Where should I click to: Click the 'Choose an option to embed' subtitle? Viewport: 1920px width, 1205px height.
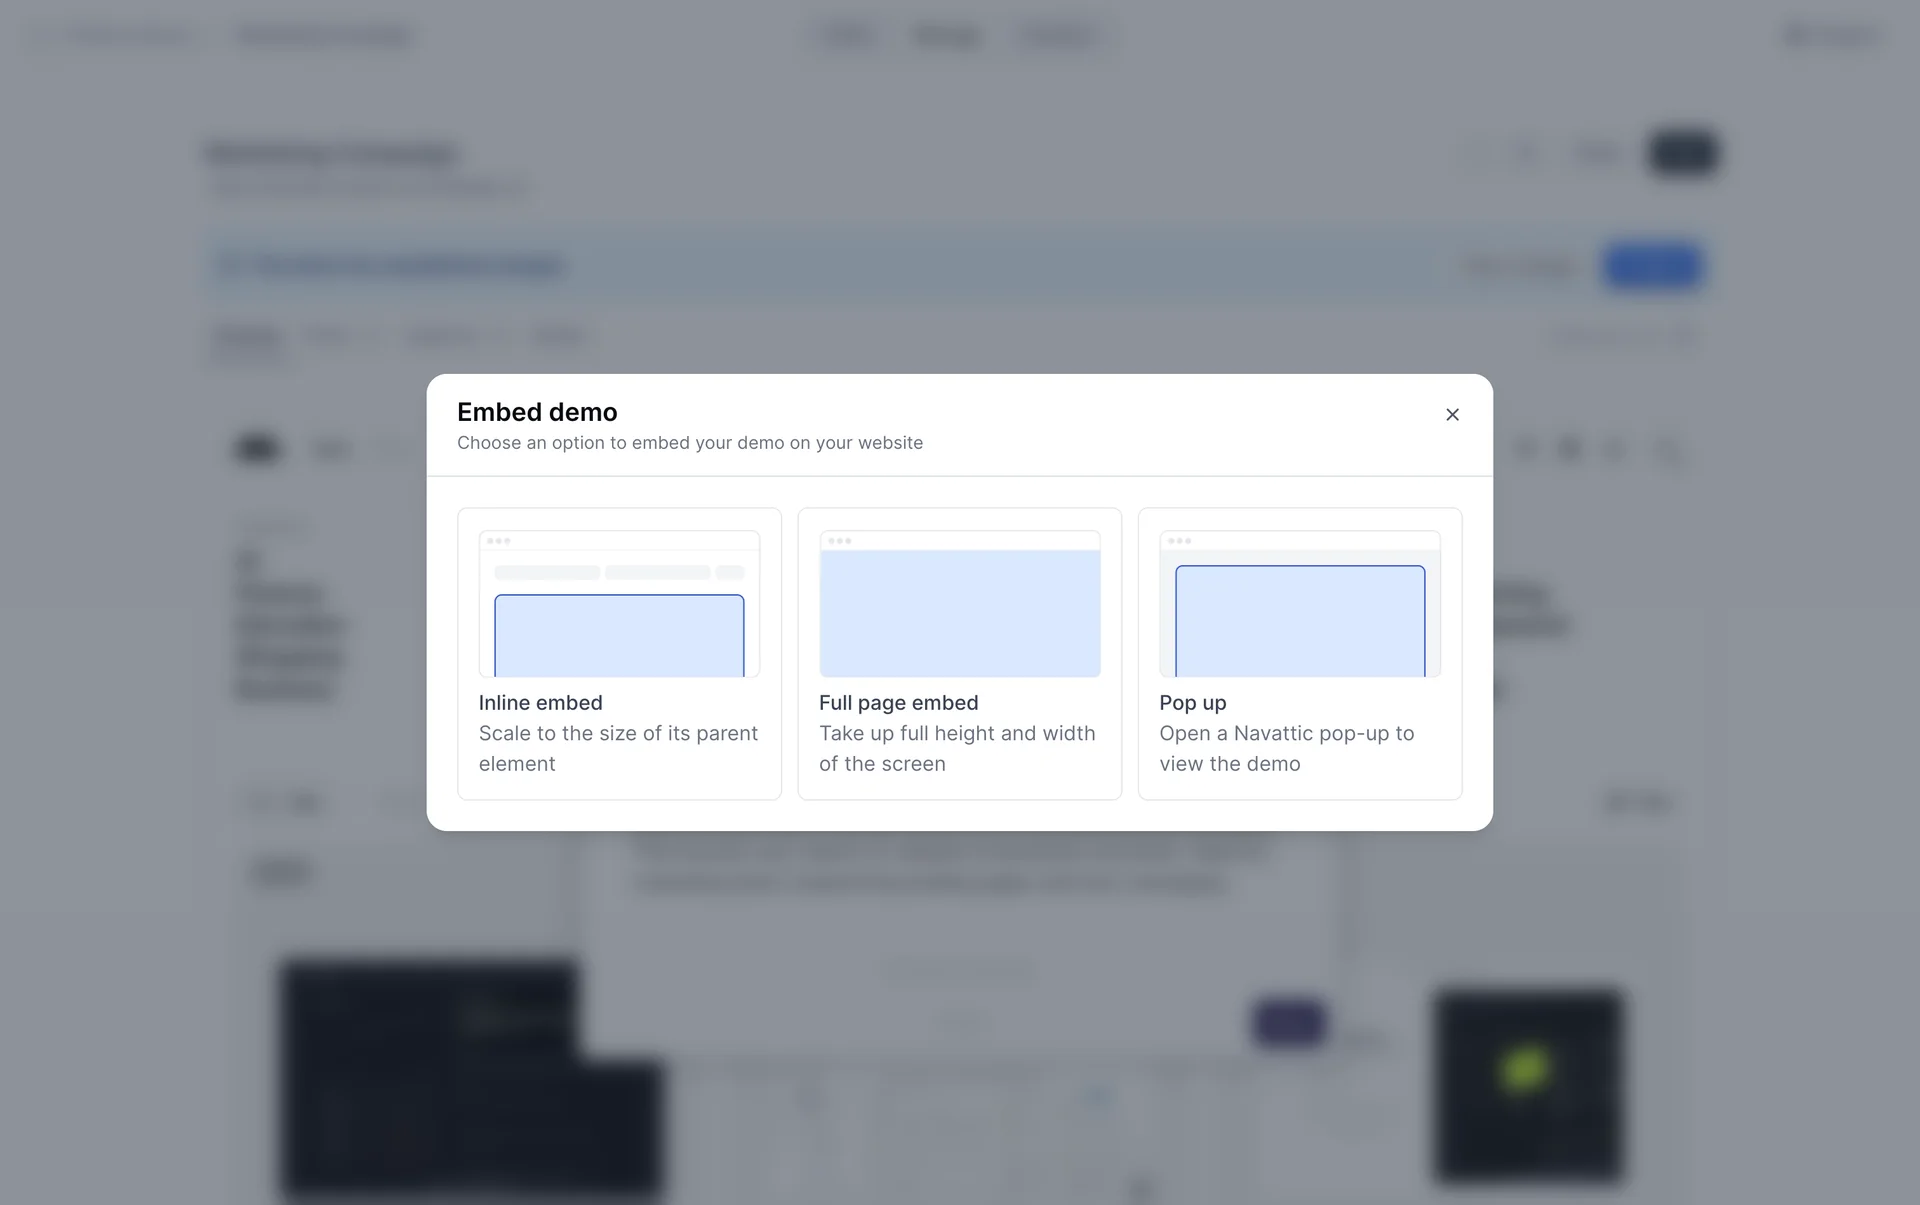(689, 443)
